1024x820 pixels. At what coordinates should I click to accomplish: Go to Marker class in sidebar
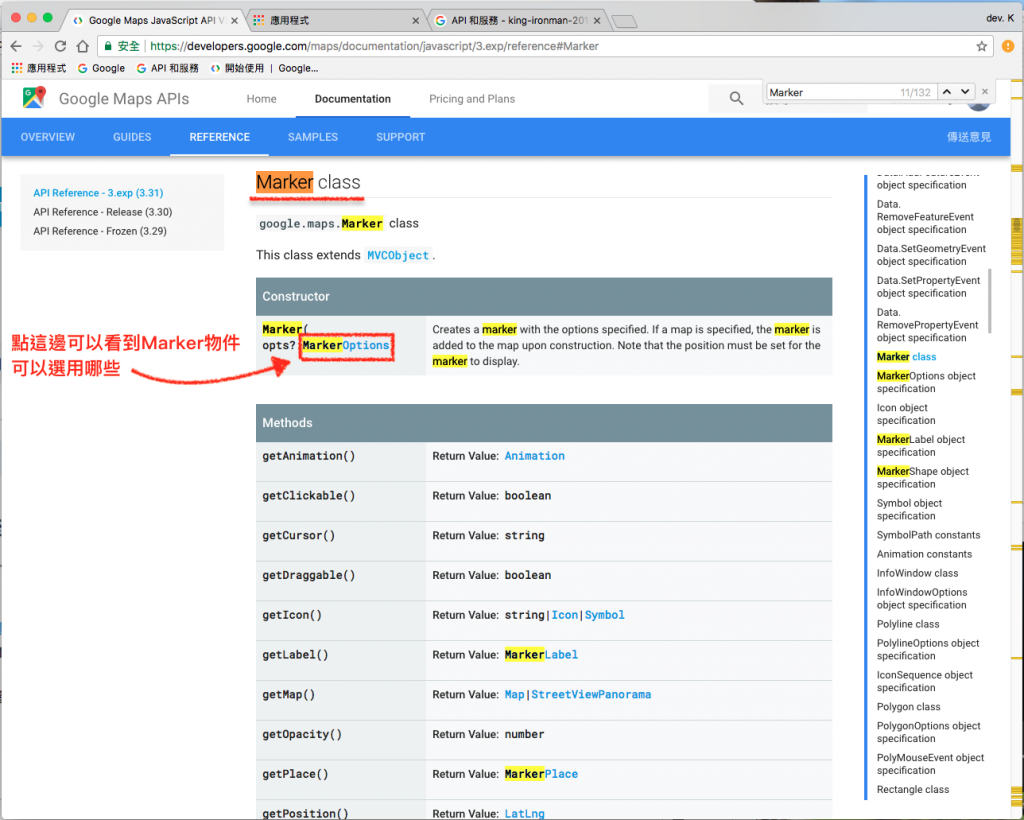tap(906, 357)
